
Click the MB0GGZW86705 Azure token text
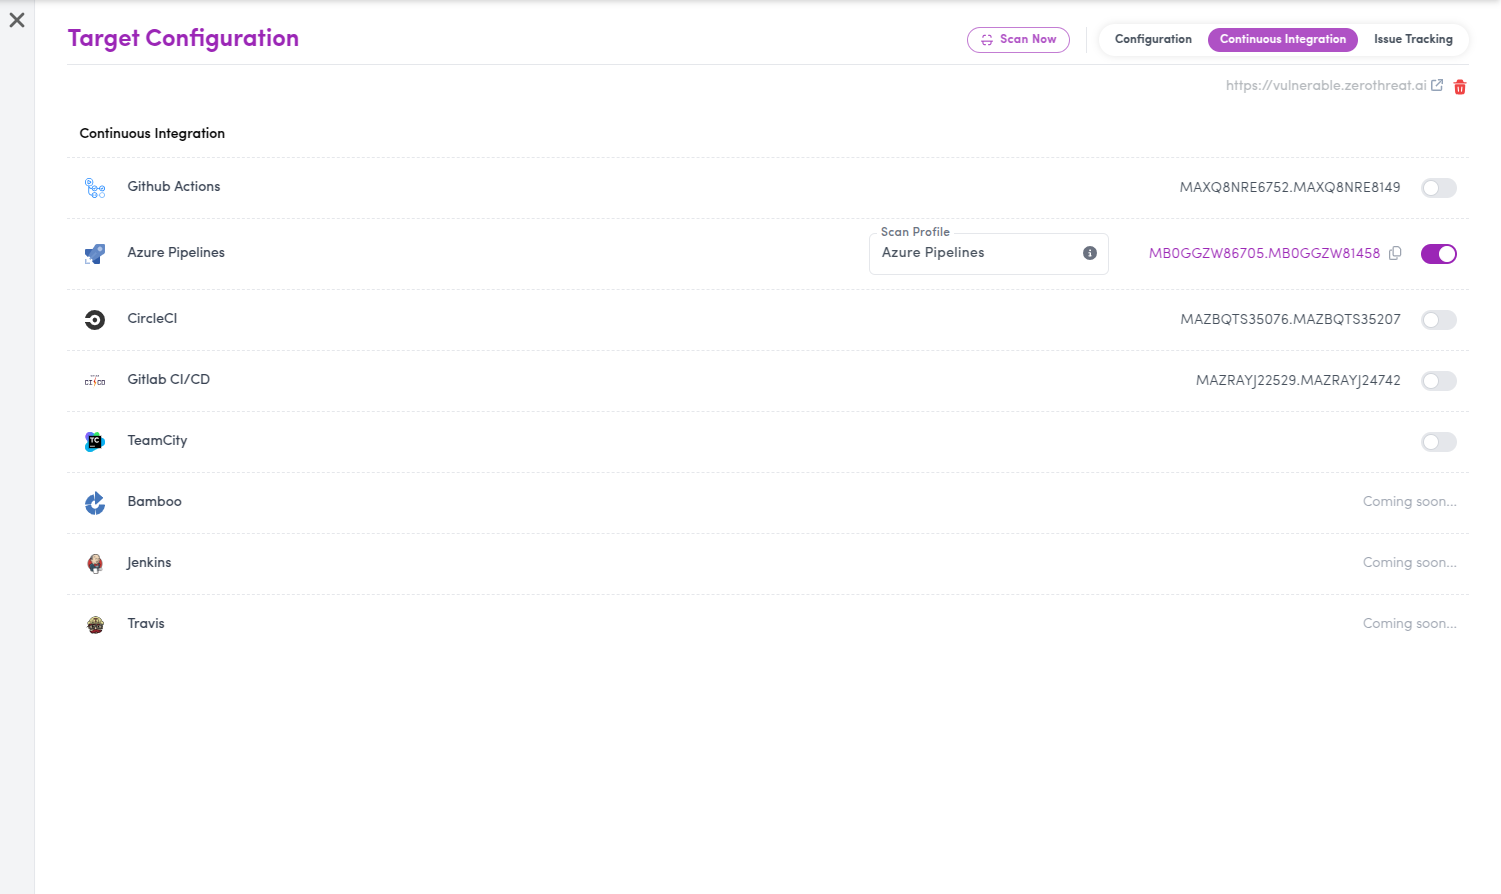tap(1264, 253)
